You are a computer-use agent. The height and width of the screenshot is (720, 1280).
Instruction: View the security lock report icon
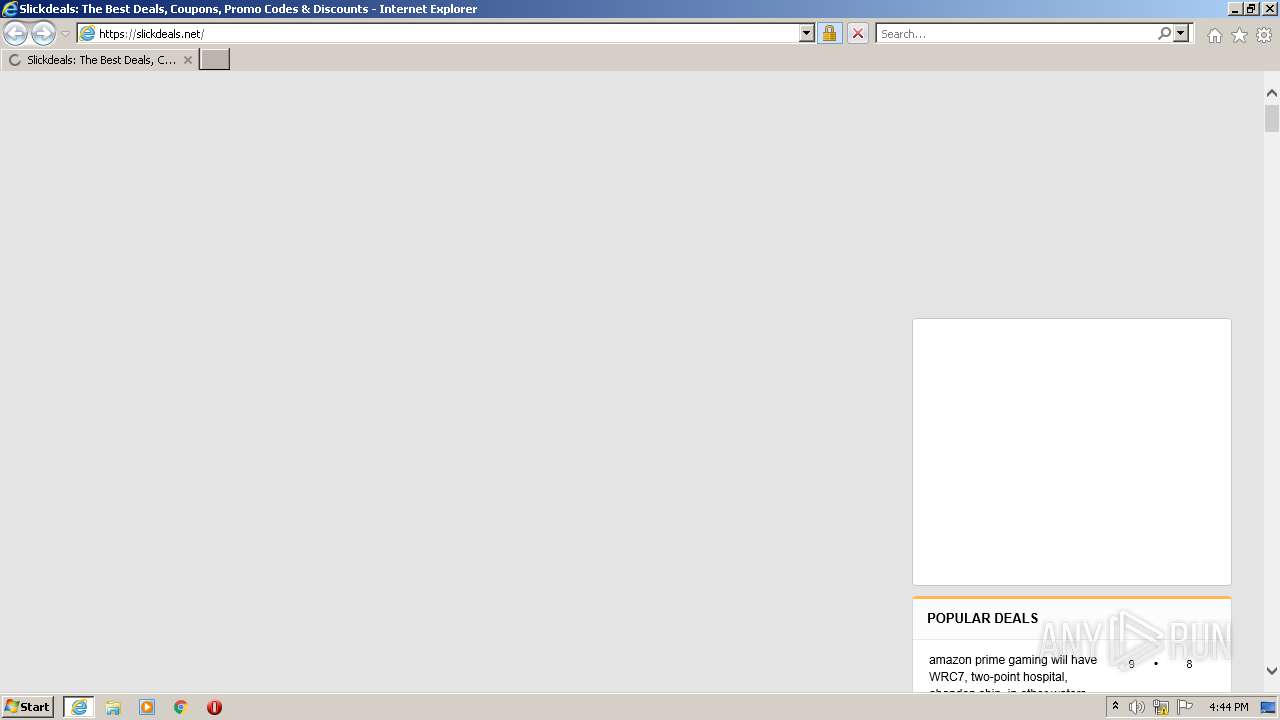[829, 34]
